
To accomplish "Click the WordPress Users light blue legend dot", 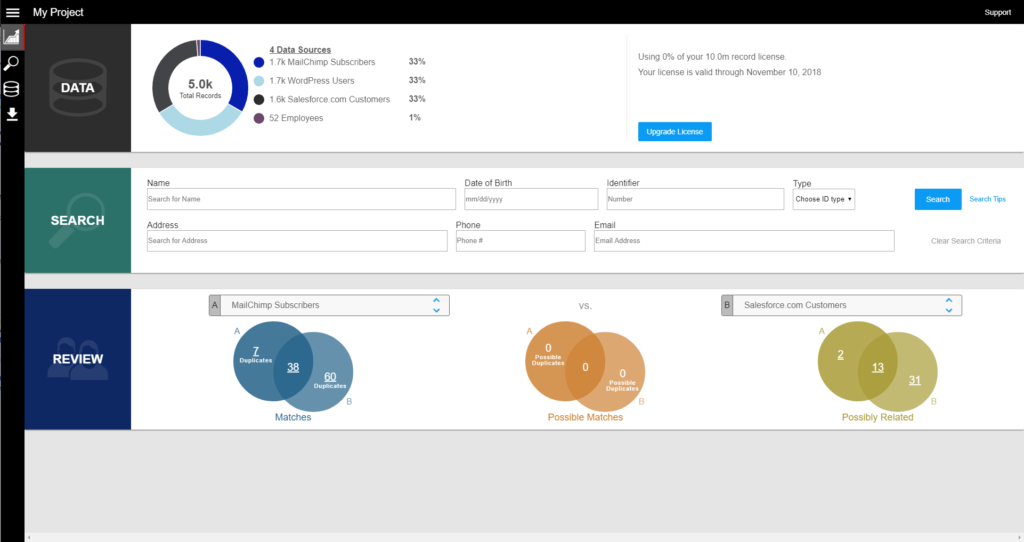I will (x=259, y=81).
